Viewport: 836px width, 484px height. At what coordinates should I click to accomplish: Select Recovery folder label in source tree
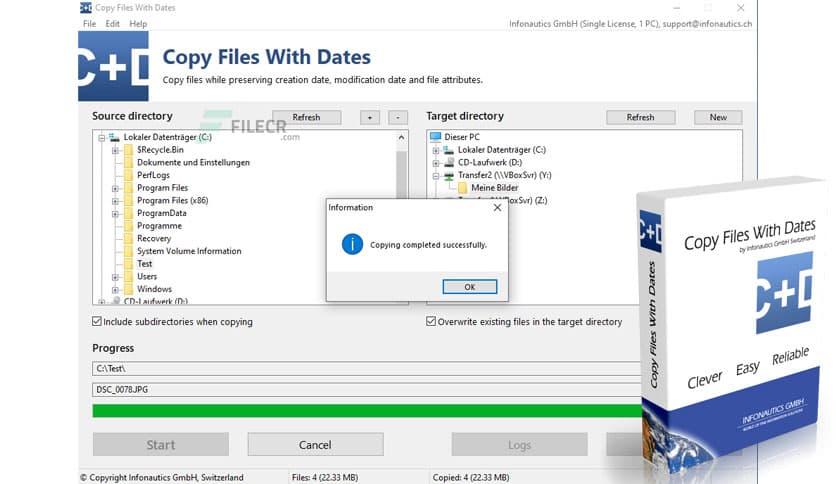click(154, 239)
